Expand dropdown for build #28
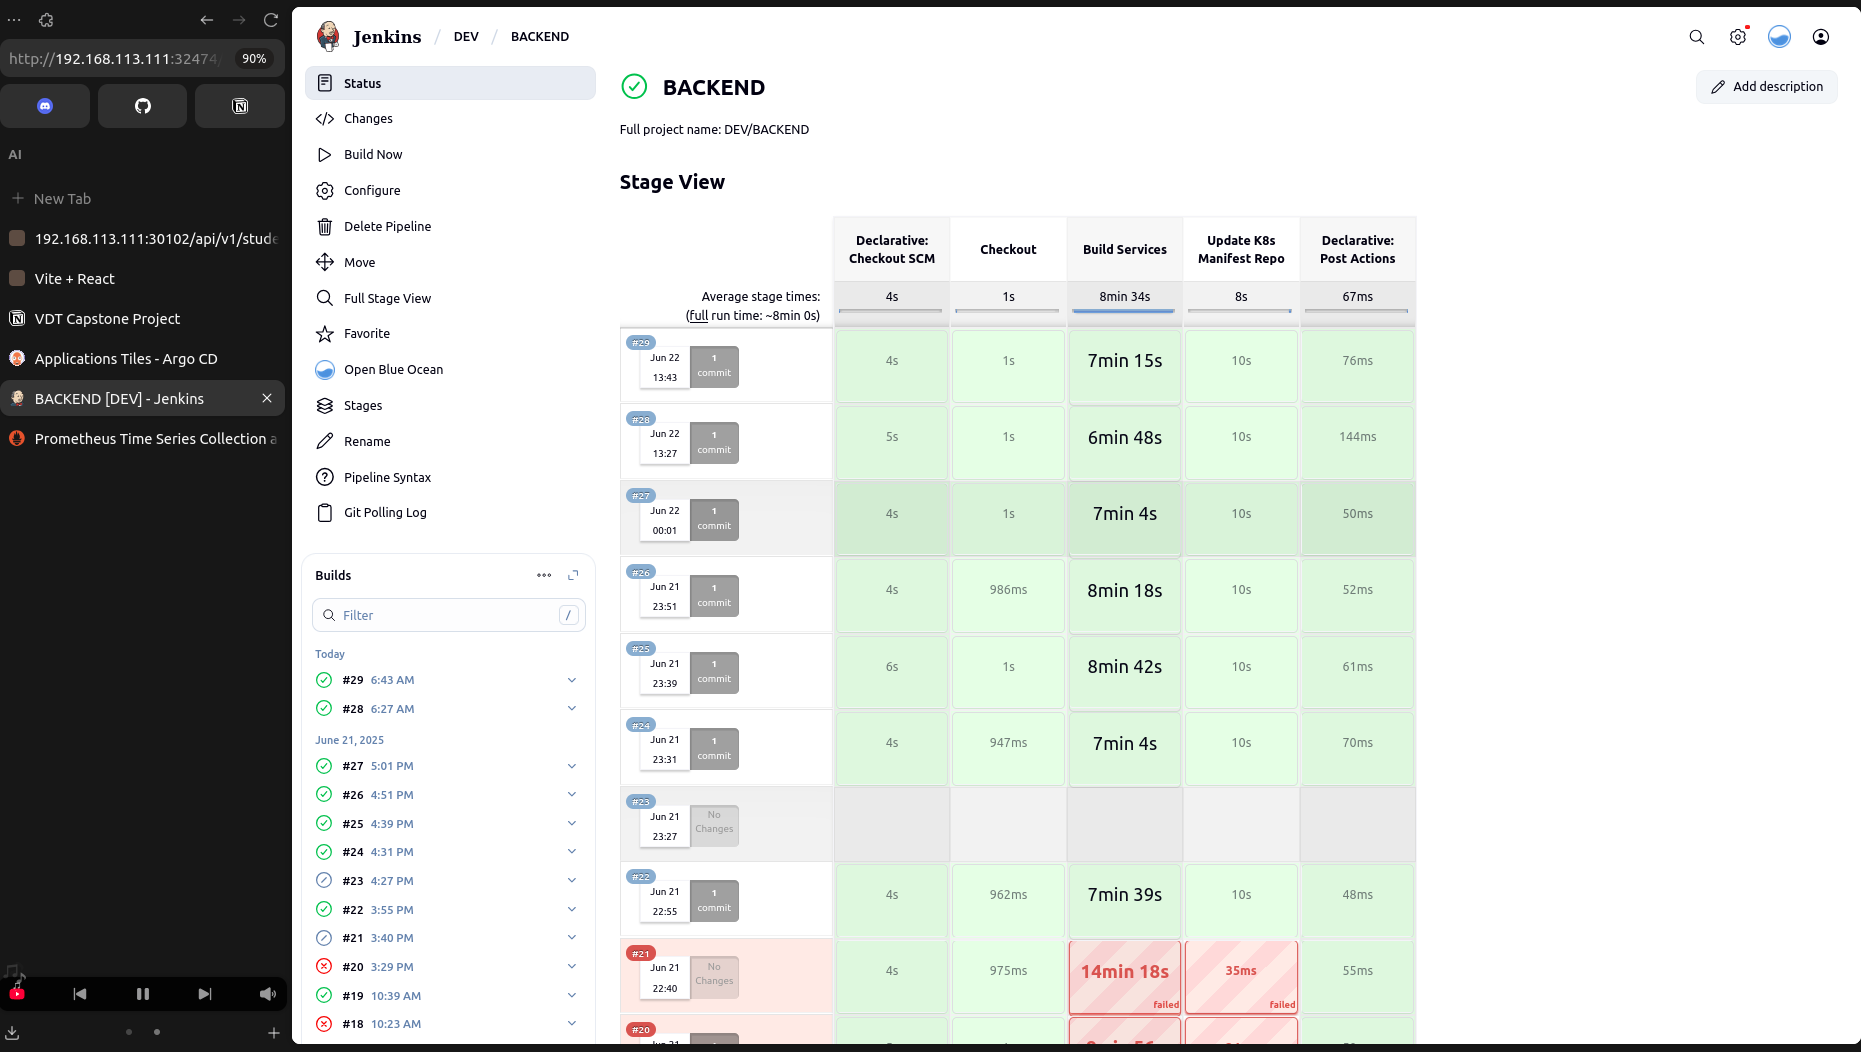This screenshot has height=1052, width=1861. 572,709
